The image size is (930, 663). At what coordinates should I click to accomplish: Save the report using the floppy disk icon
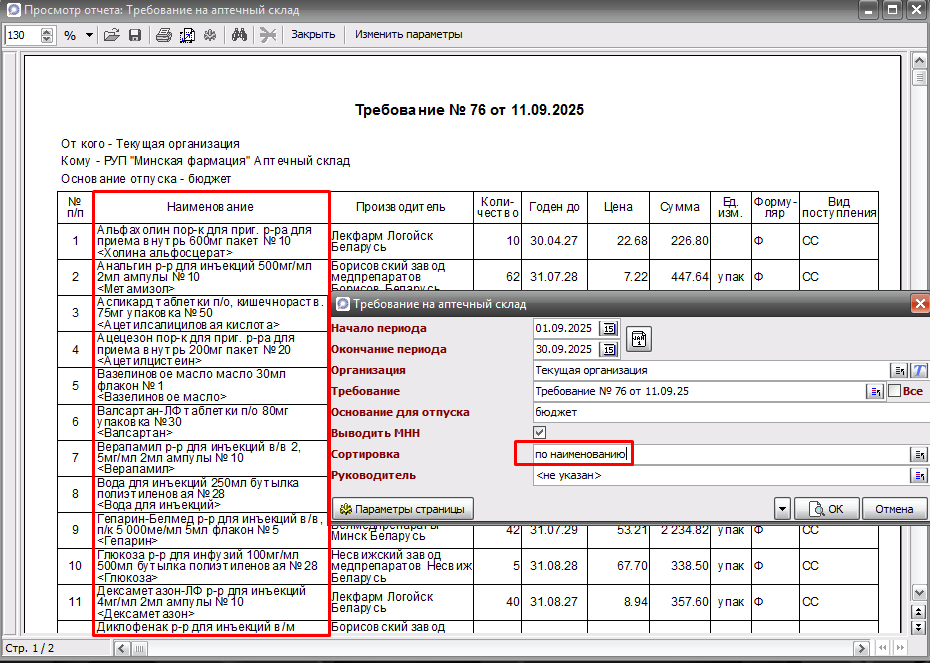(x=135, y=35)
